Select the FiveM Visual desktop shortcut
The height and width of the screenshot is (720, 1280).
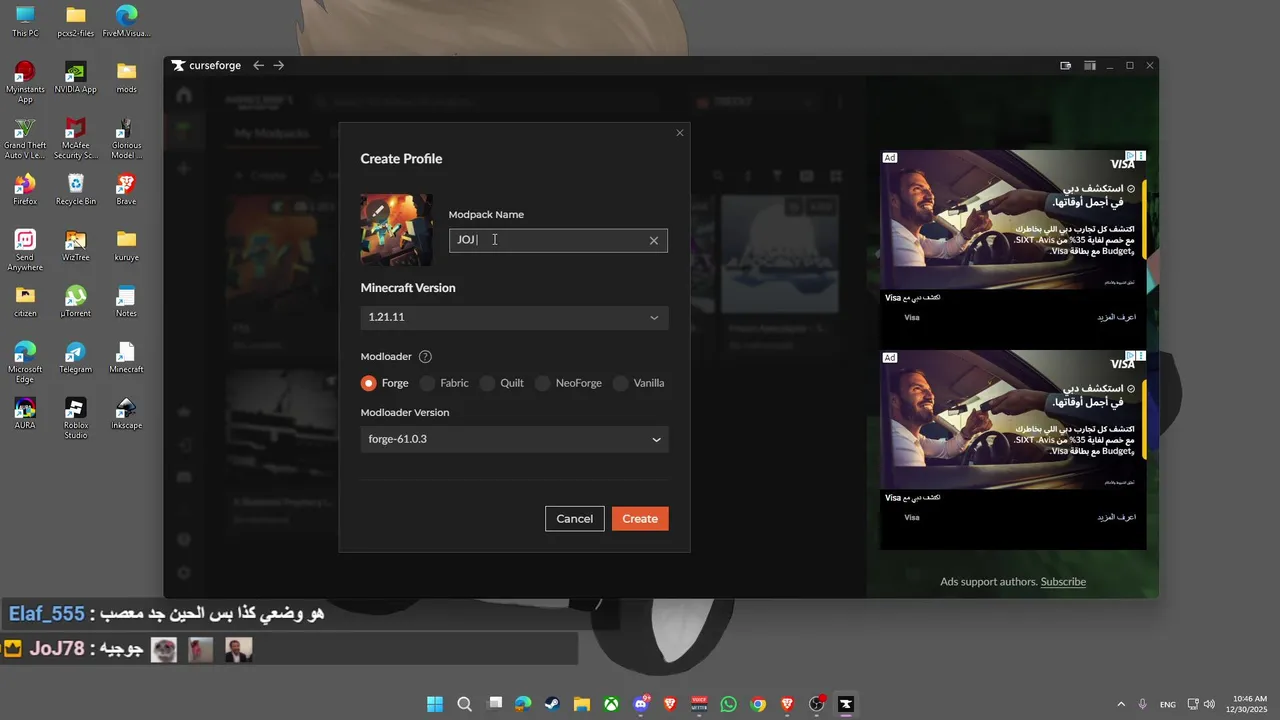[126, 21]
